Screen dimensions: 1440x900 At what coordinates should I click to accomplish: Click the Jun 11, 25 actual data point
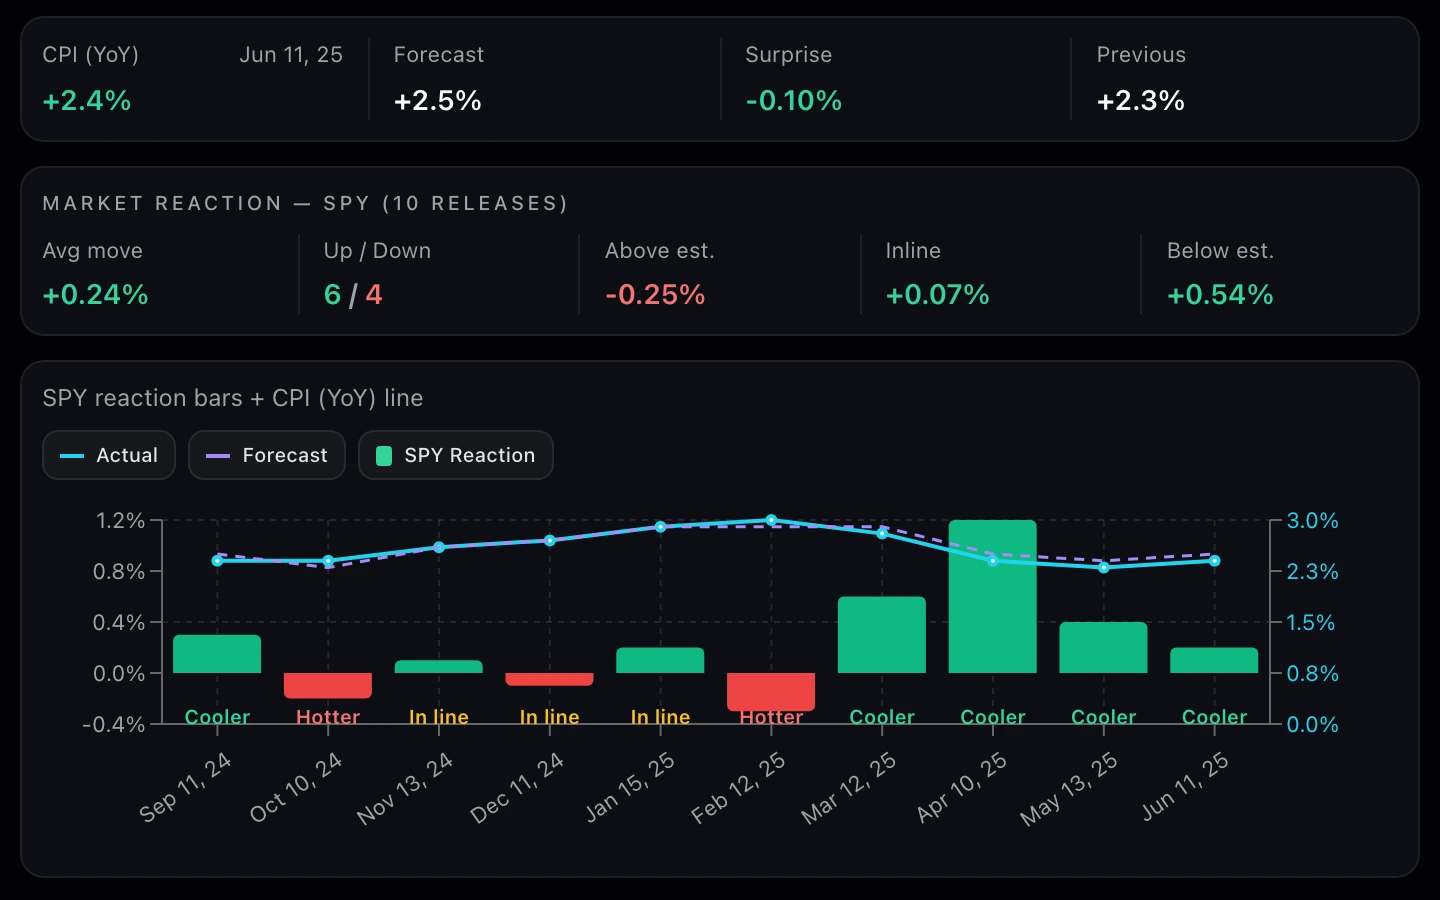pyautogui.click(x=1214, y=561)
